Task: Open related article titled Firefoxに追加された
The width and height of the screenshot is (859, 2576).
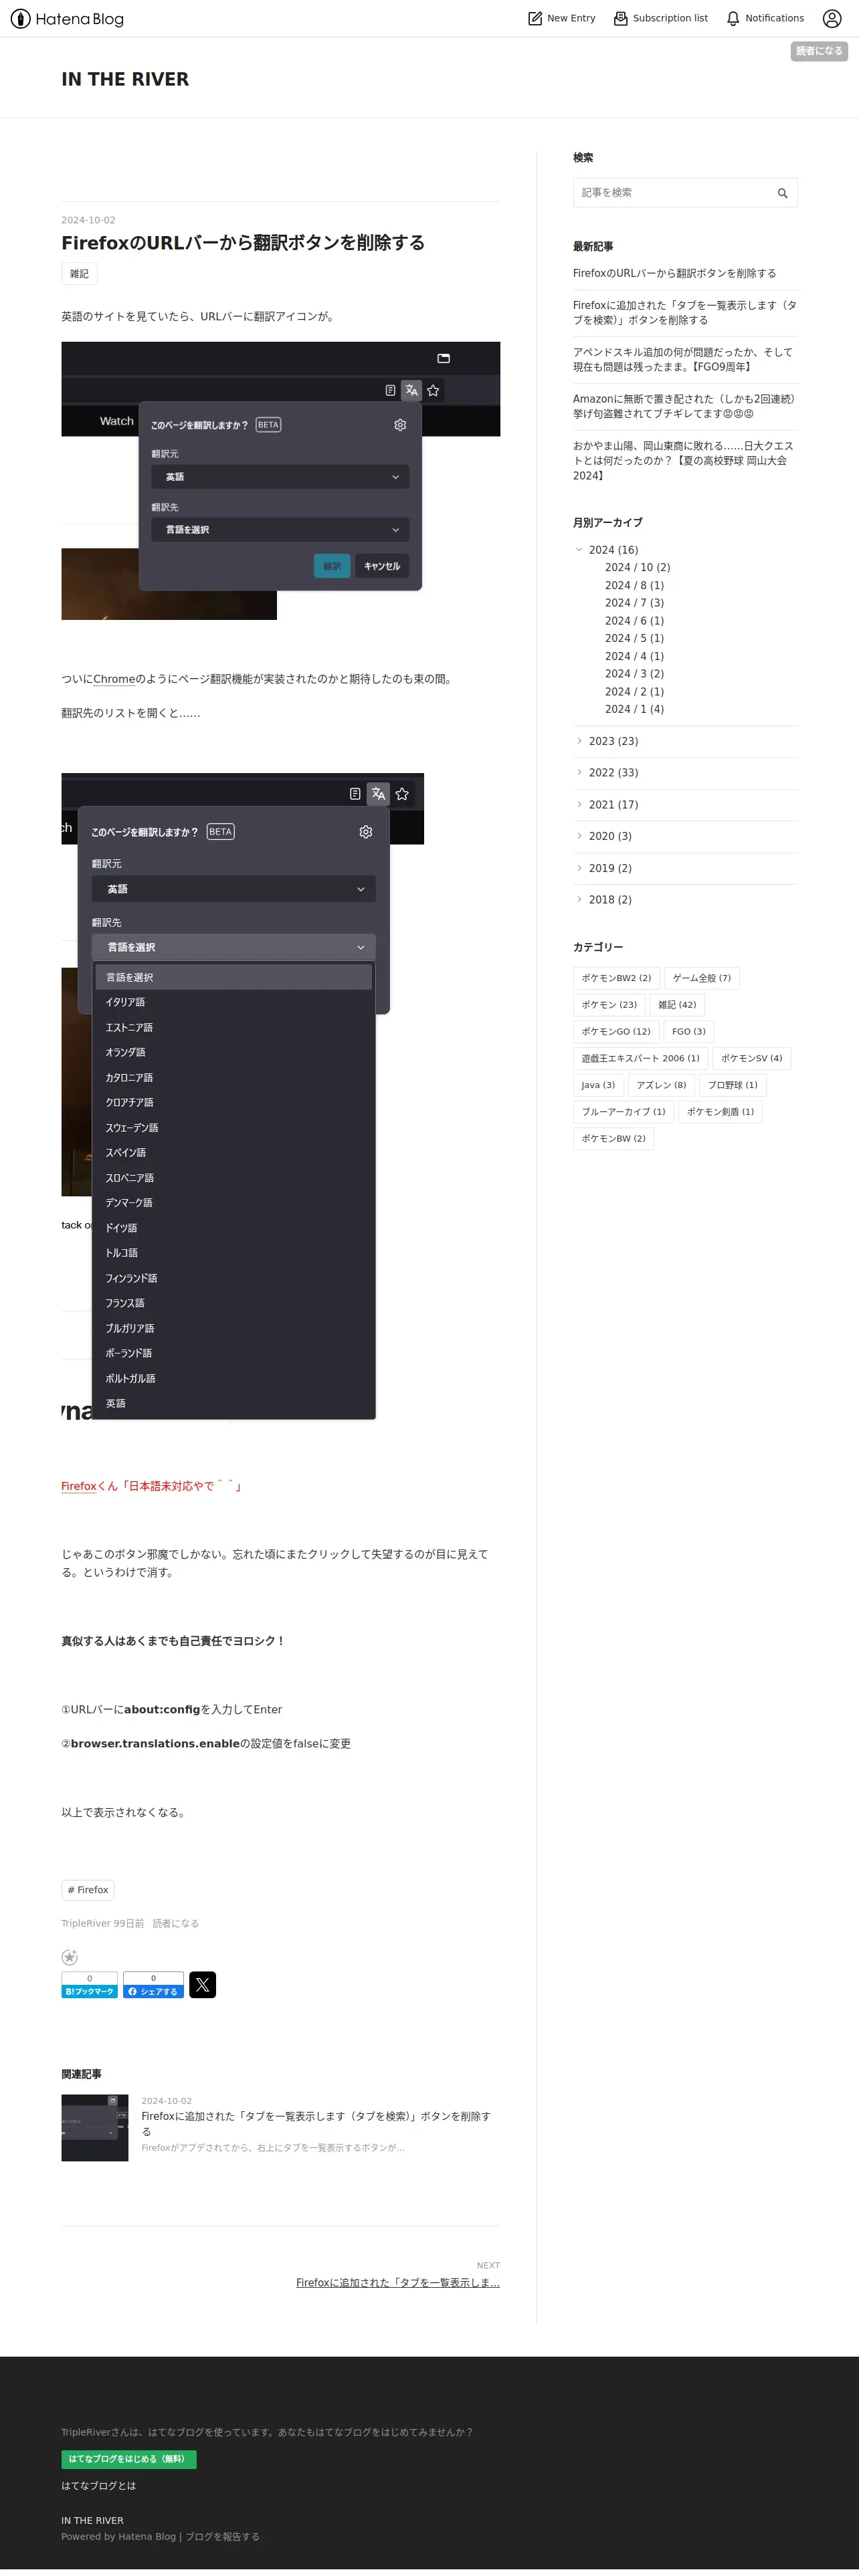Action: click(316, 2124)
